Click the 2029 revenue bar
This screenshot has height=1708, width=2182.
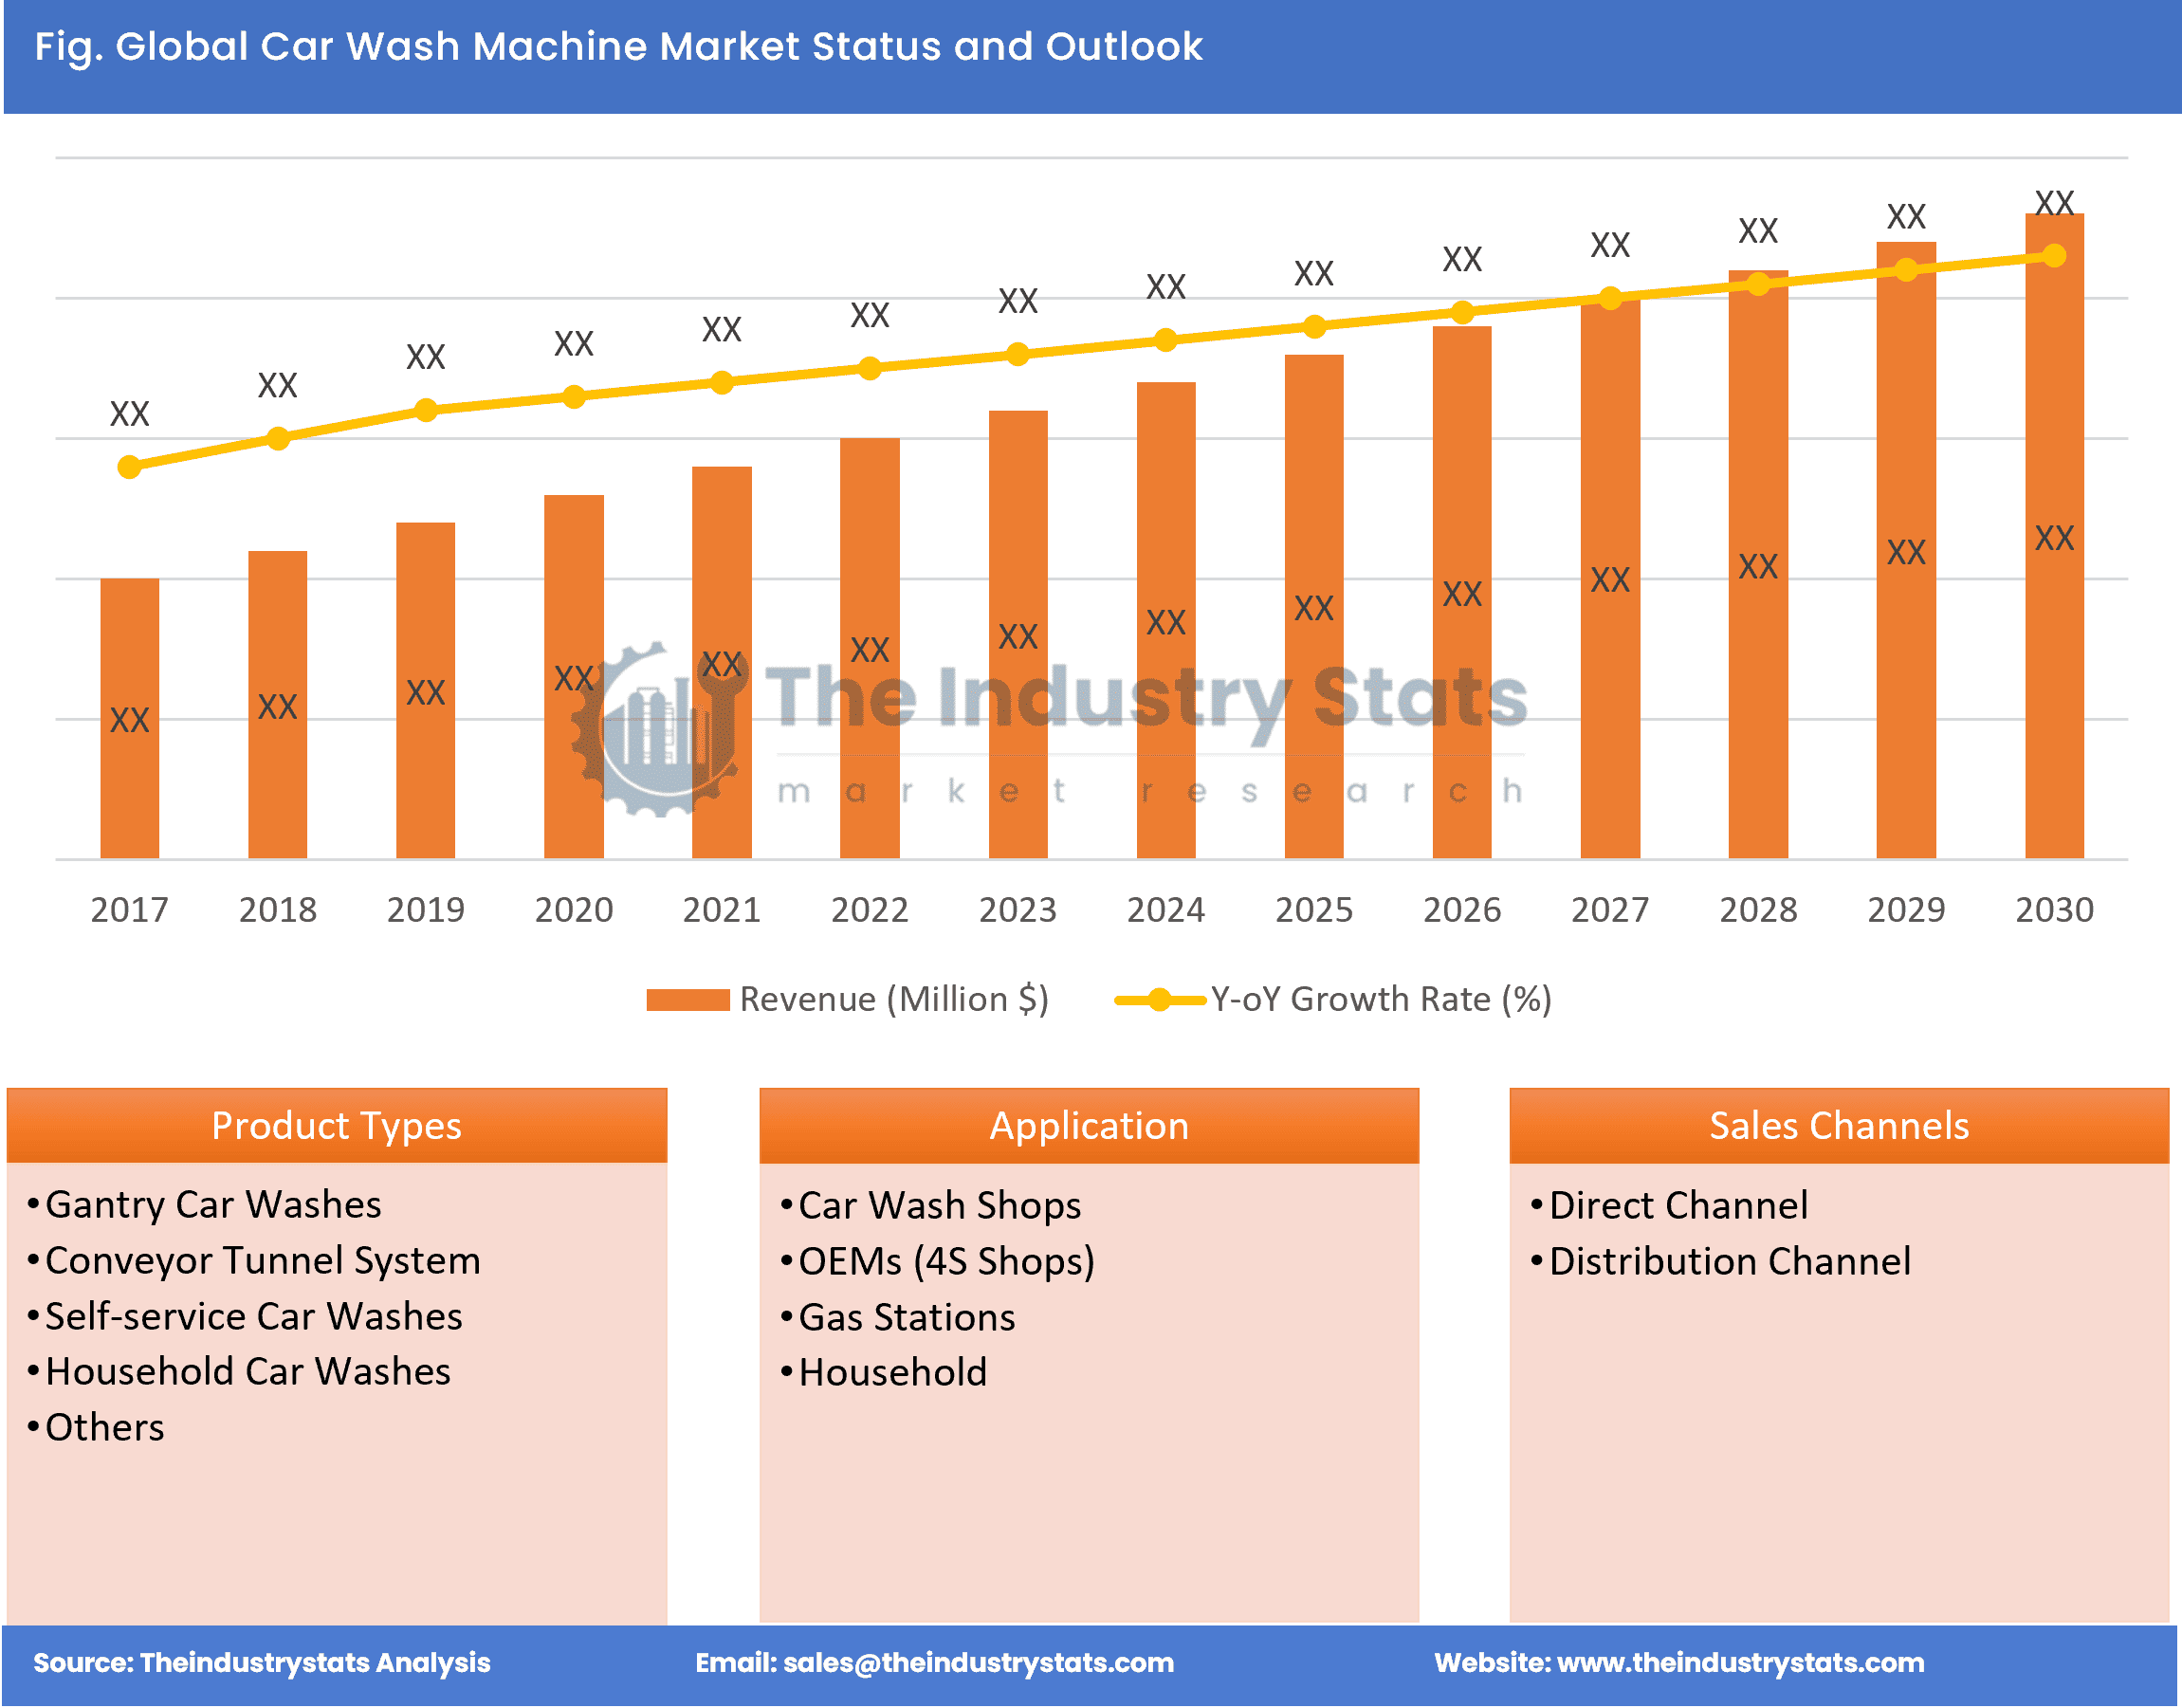(1906, 550)
